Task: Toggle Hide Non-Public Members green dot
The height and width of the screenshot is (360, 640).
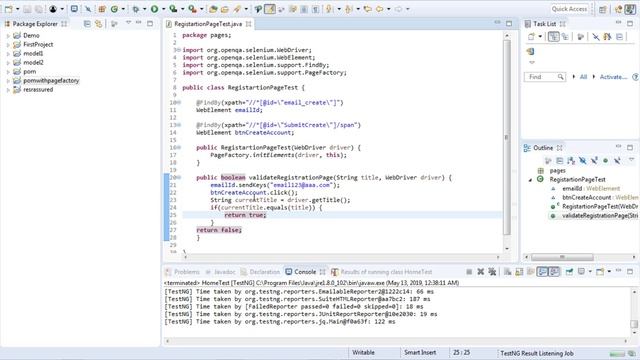Action: (605, 161)
